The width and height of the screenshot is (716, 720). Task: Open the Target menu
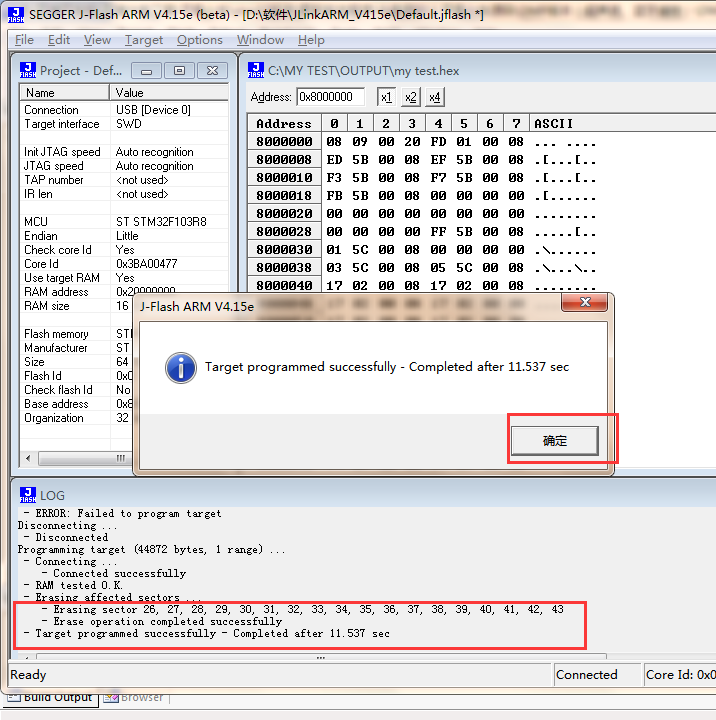[144, 40]
